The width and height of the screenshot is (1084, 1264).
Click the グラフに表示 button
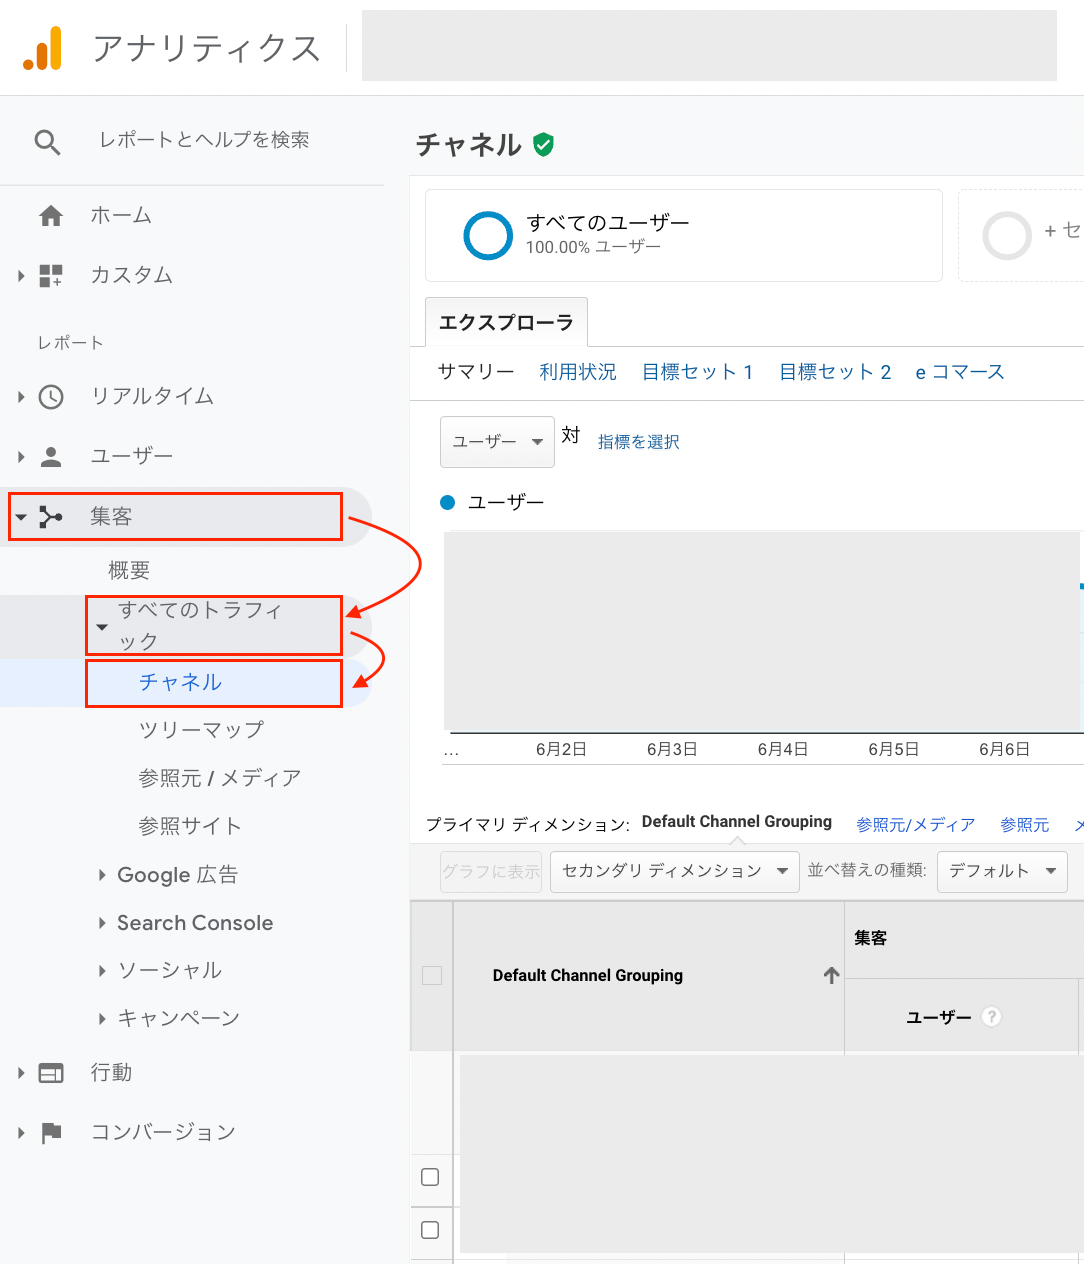(491, 871)
